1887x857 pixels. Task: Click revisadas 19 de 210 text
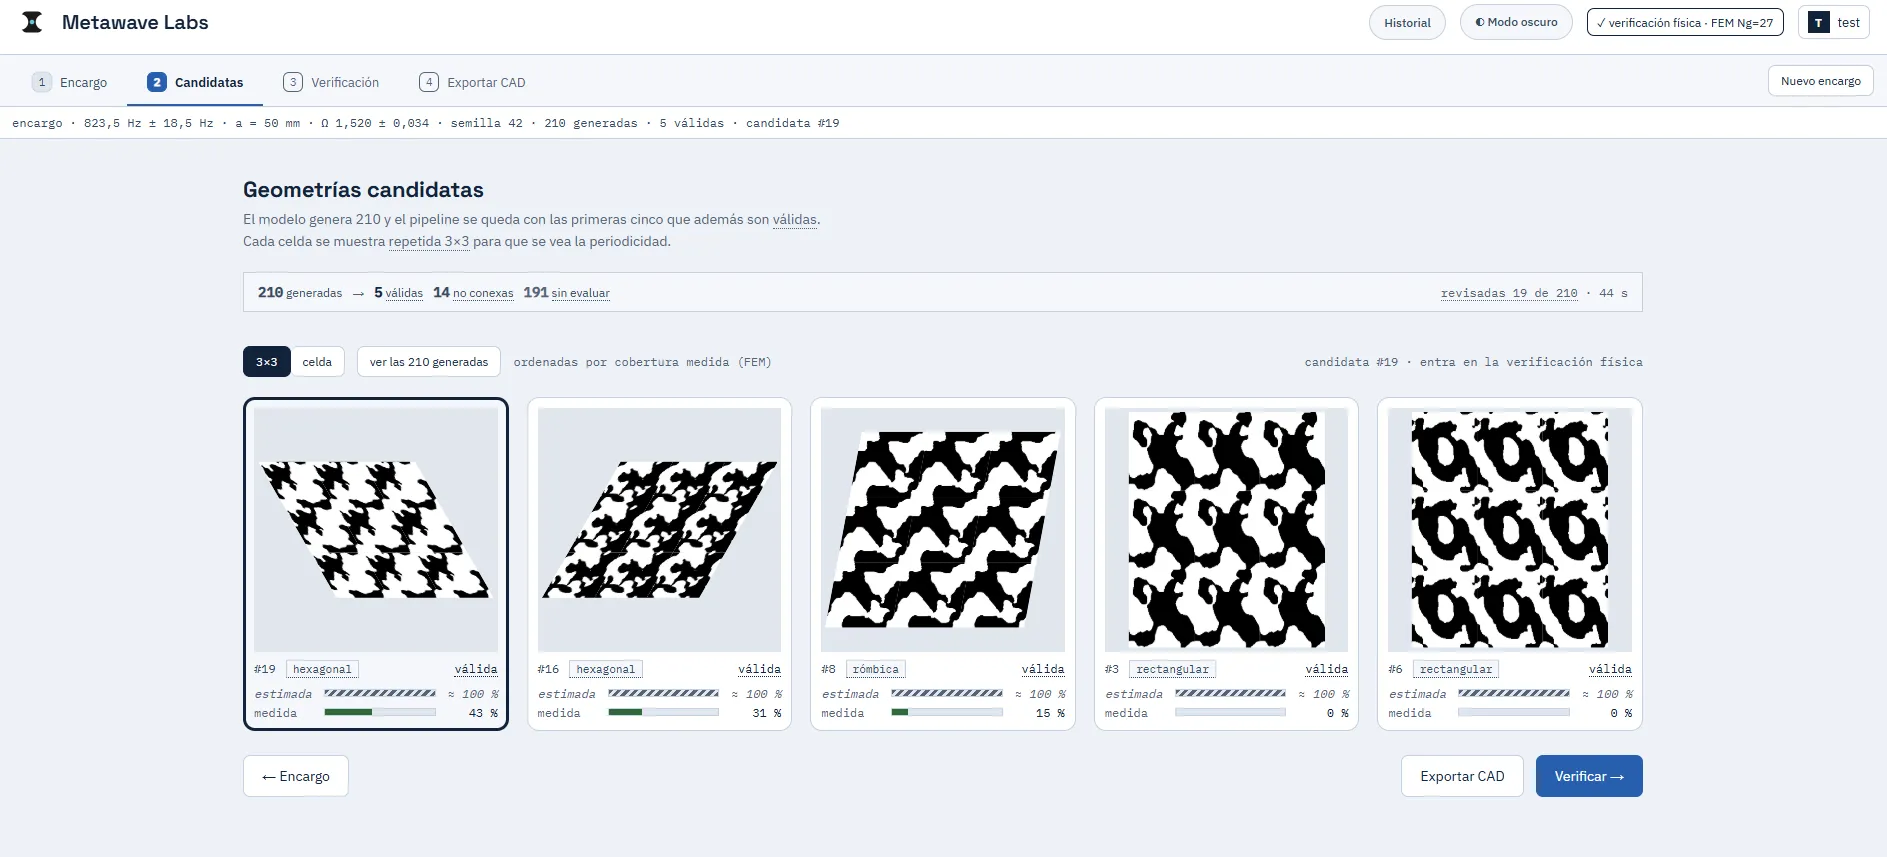click(x=1509, y=293)
